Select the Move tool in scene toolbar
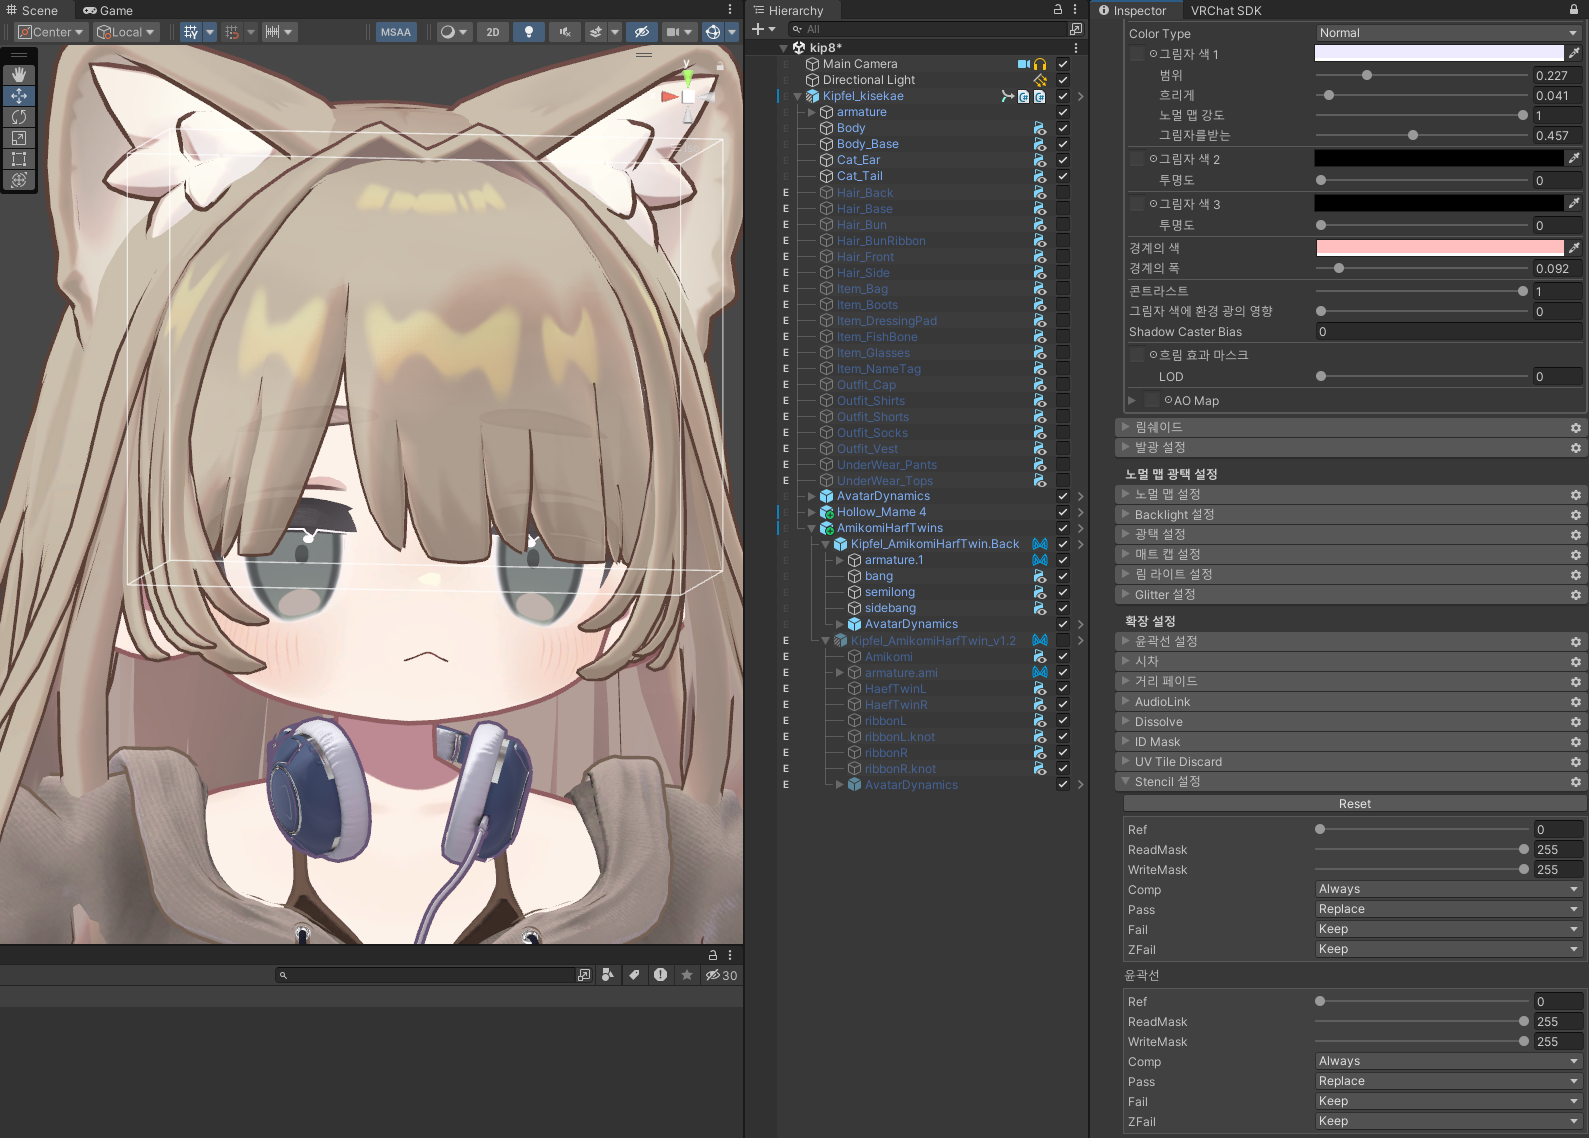The width and height of the screenshot is (1589, 1138). click(19, 96)
